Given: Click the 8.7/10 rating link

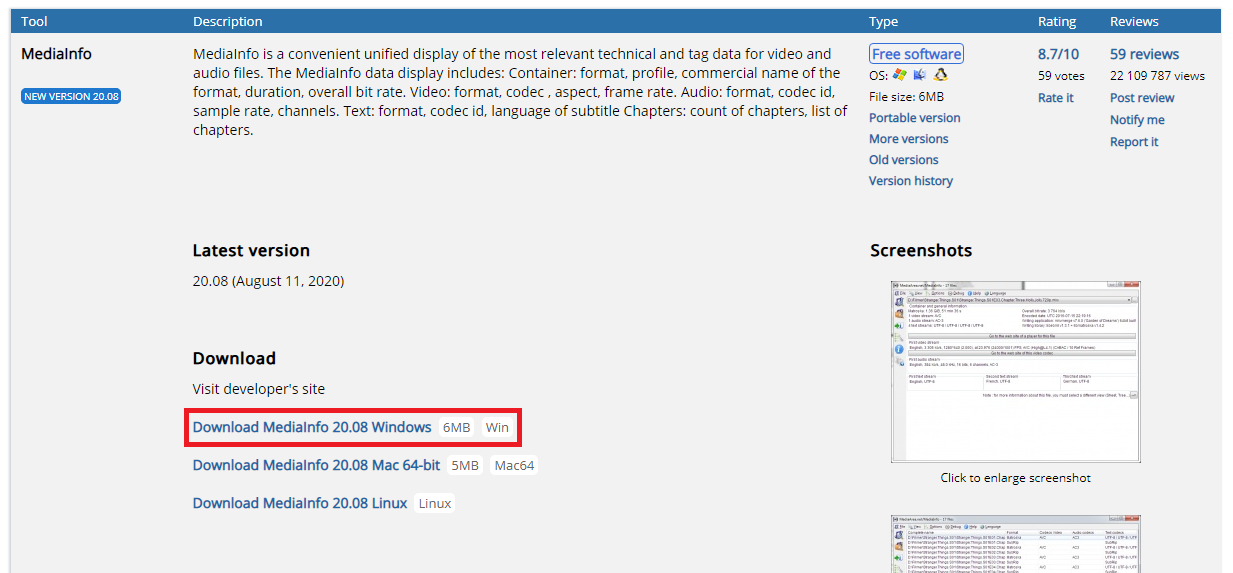Looking at the screenshot, I should click(1058, 54).
